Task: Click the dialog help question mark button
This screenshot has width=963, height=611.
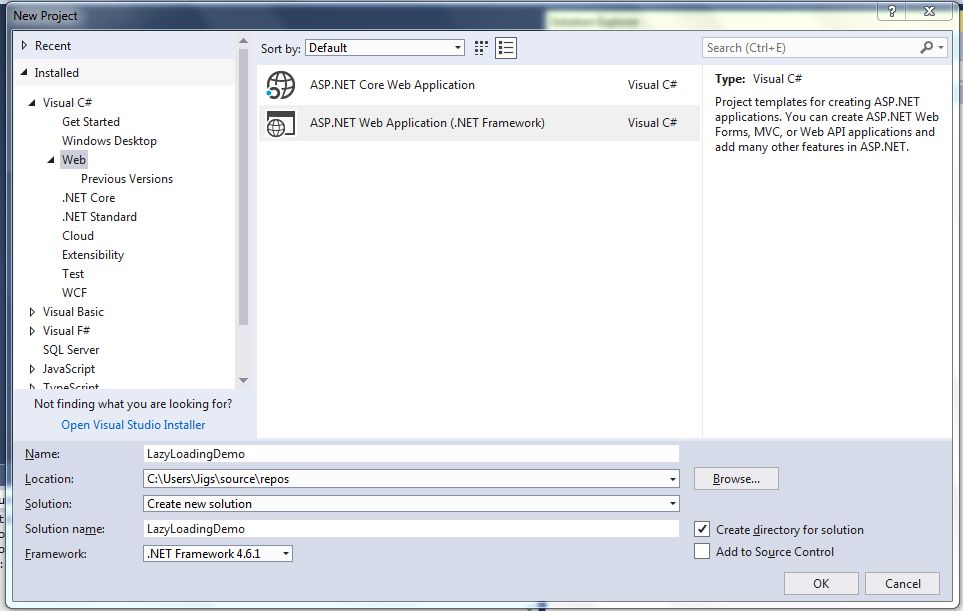Action: coord(892,11)
